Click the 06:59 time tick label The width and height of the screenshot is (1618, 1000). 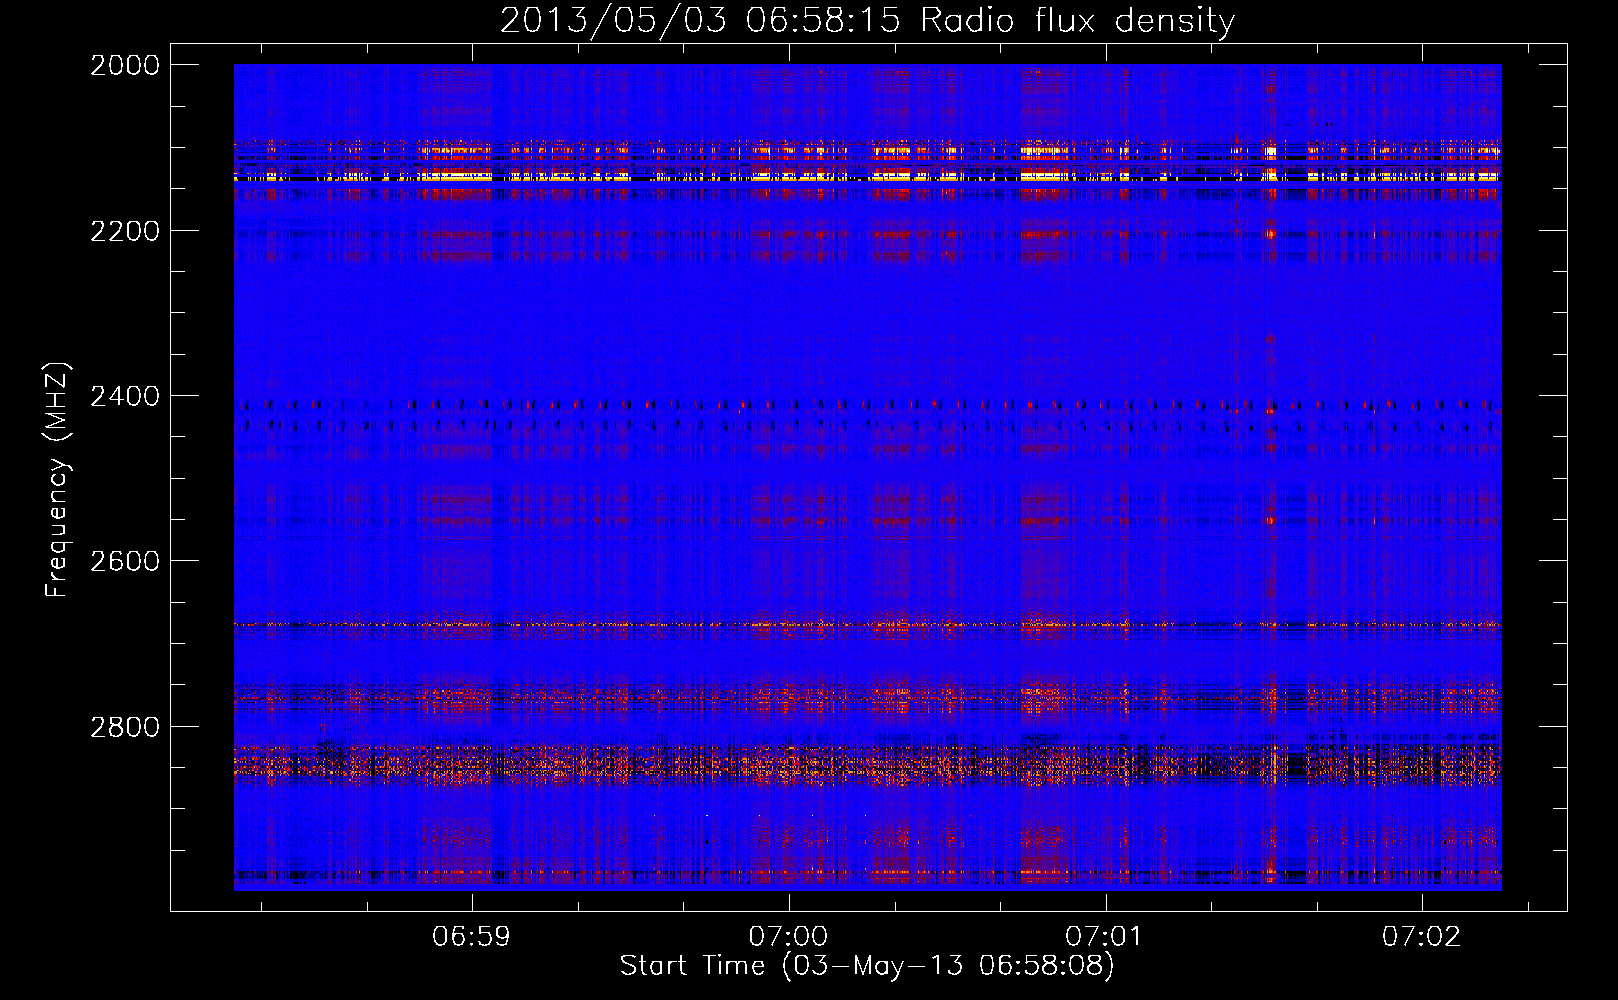(471, 937)
